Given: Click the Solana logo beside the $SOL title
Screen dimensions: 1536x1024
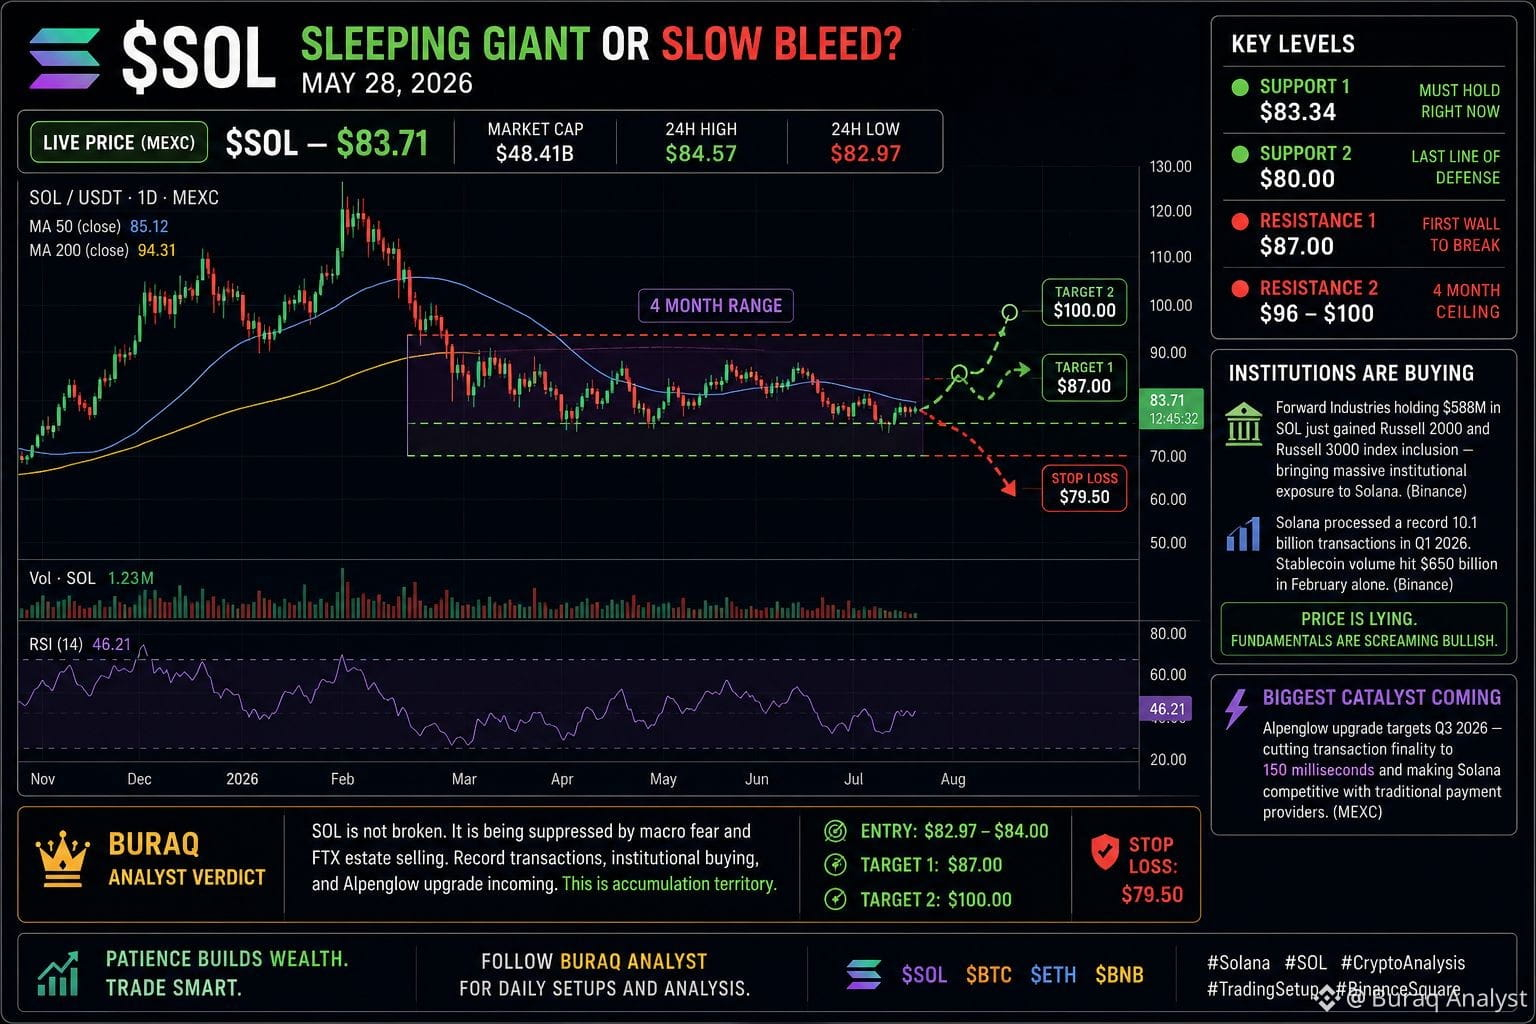Looking at the screenshot, I should coord(65,59).
